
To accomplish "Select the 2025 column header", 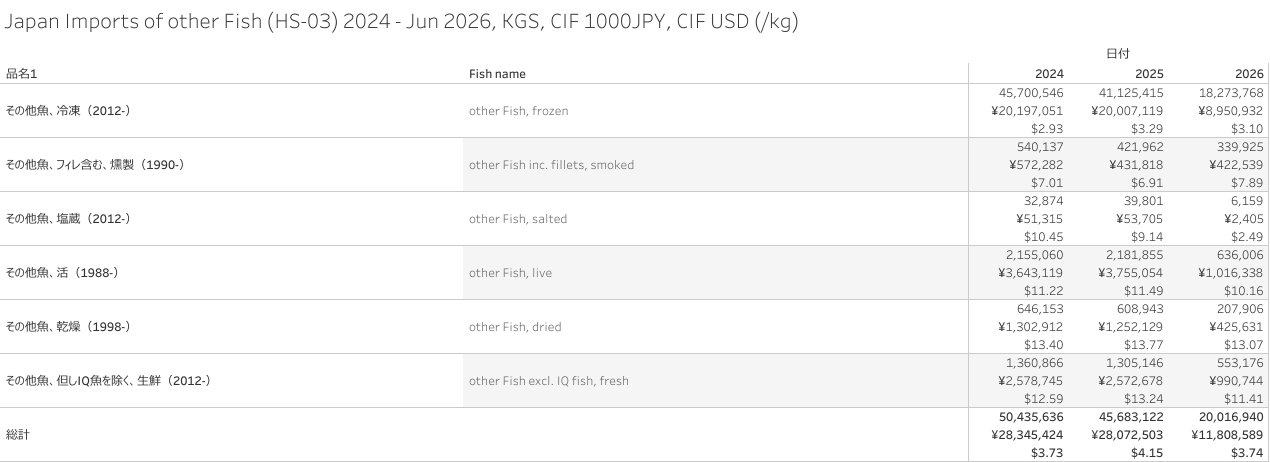I will (1149, 74).
